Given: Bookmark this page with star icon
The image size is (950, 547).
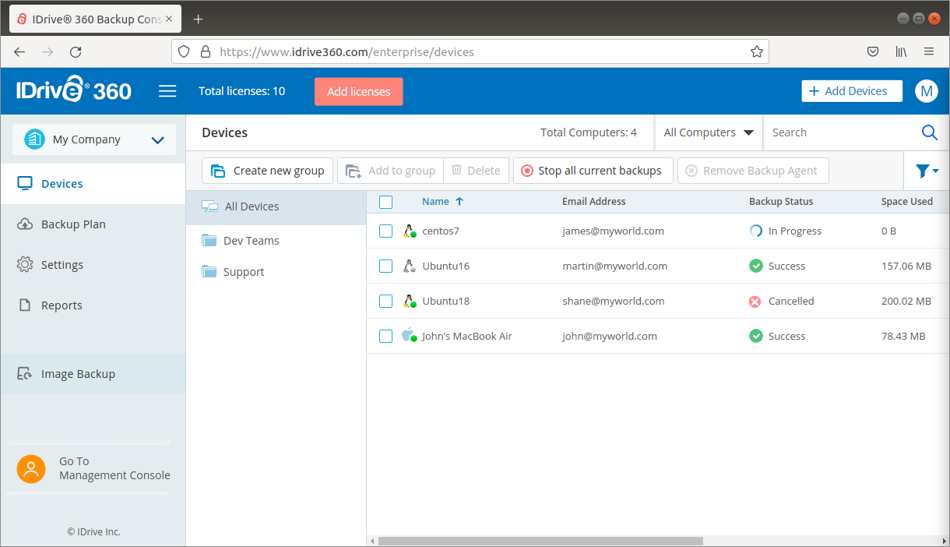Looking at the screenshot, I should 756,52.
